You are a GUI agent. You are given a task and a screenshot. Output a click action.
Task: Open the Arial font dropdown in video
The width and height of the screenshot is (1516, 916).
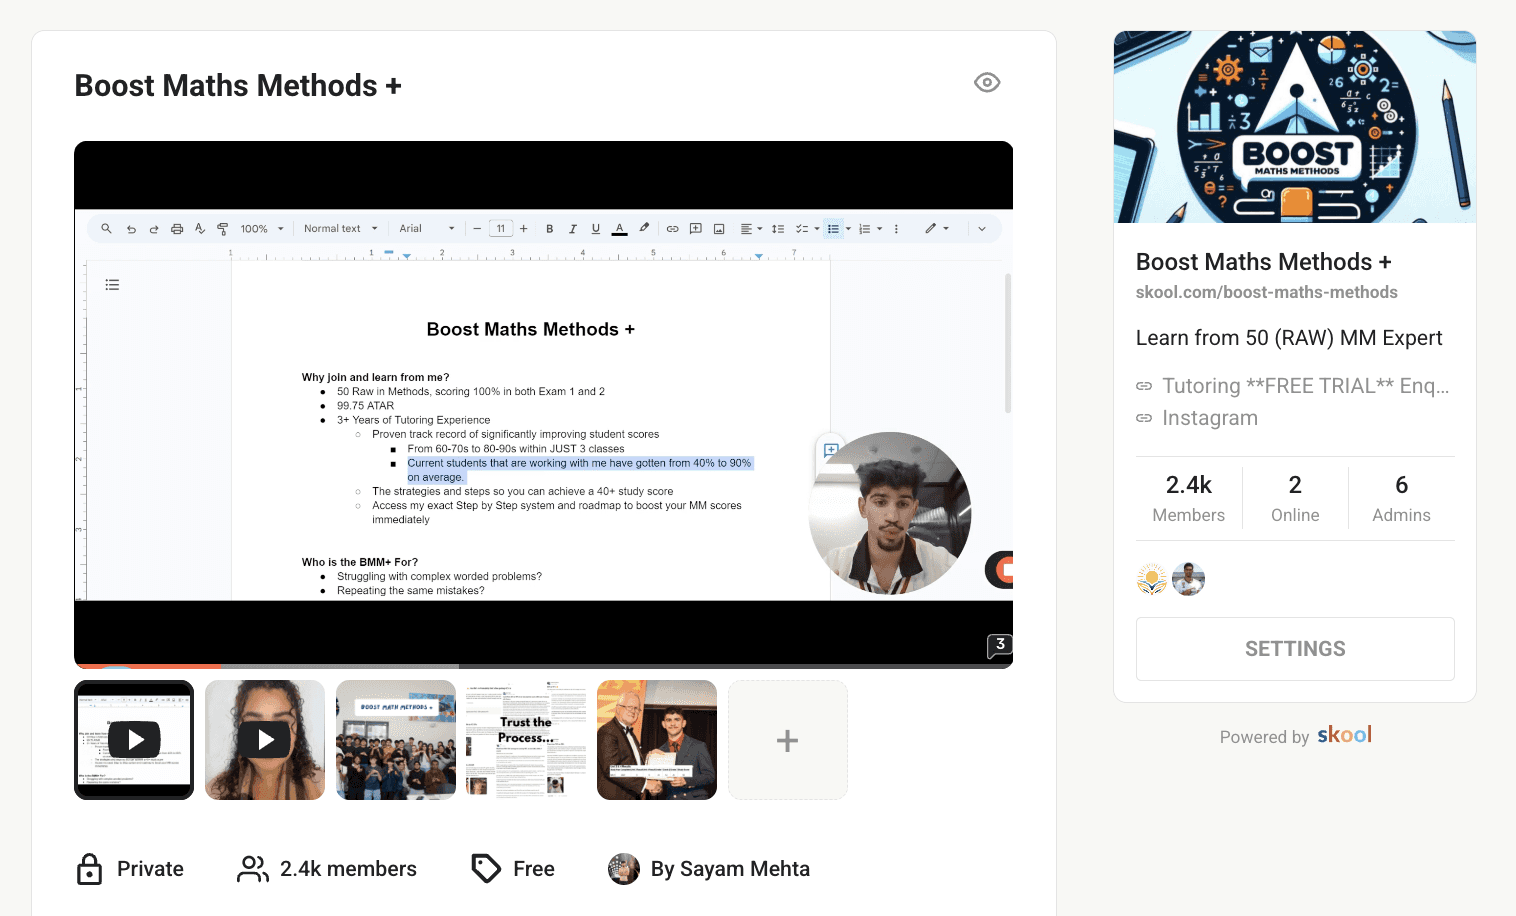(x=427, y=229)
